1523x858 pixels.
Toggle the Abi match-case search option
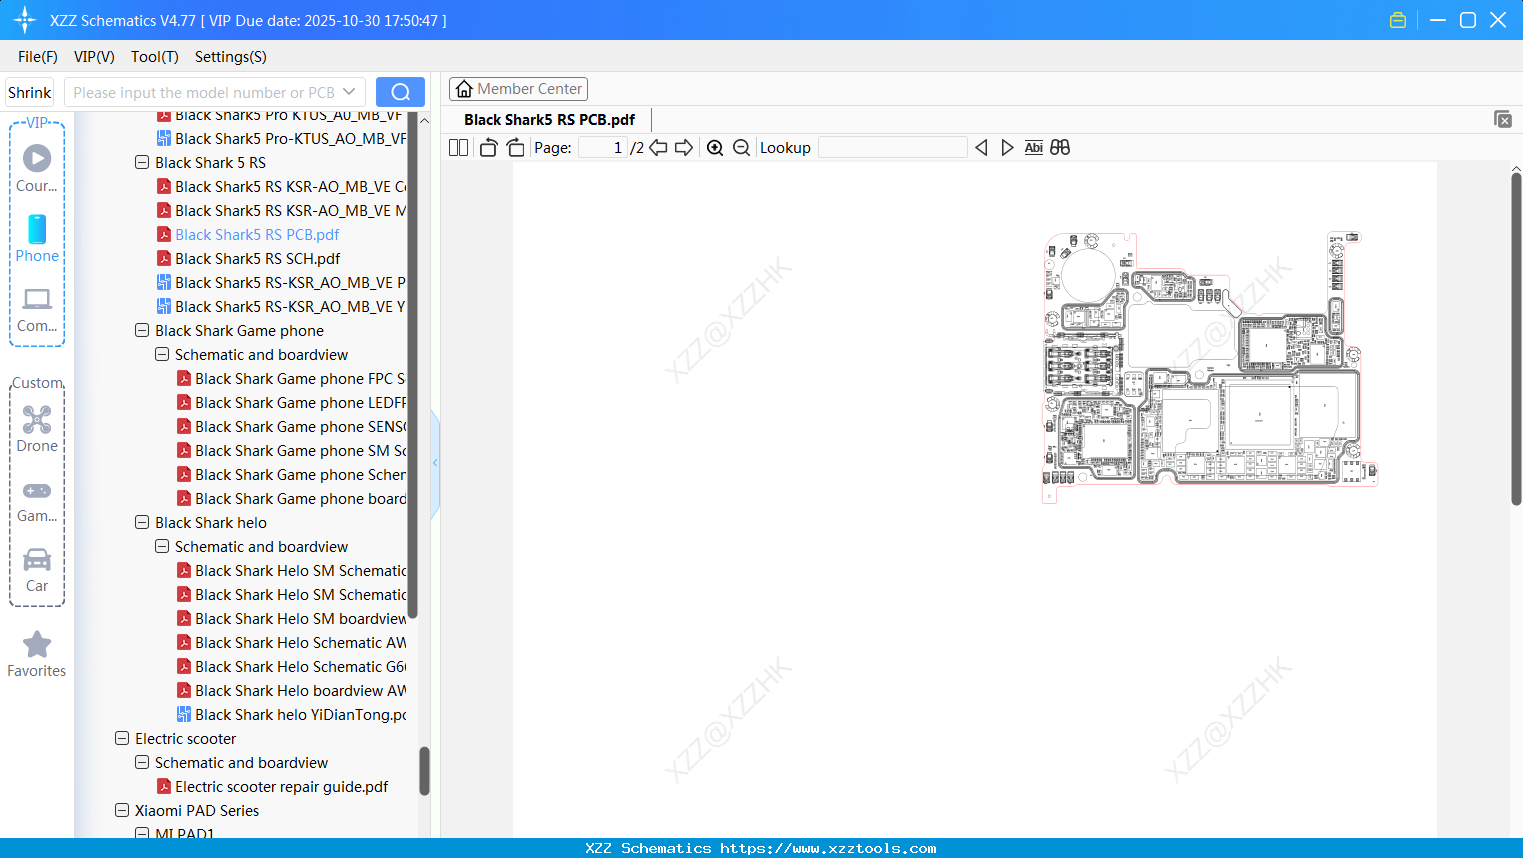pyautogui.click(x=1034, y=148)
